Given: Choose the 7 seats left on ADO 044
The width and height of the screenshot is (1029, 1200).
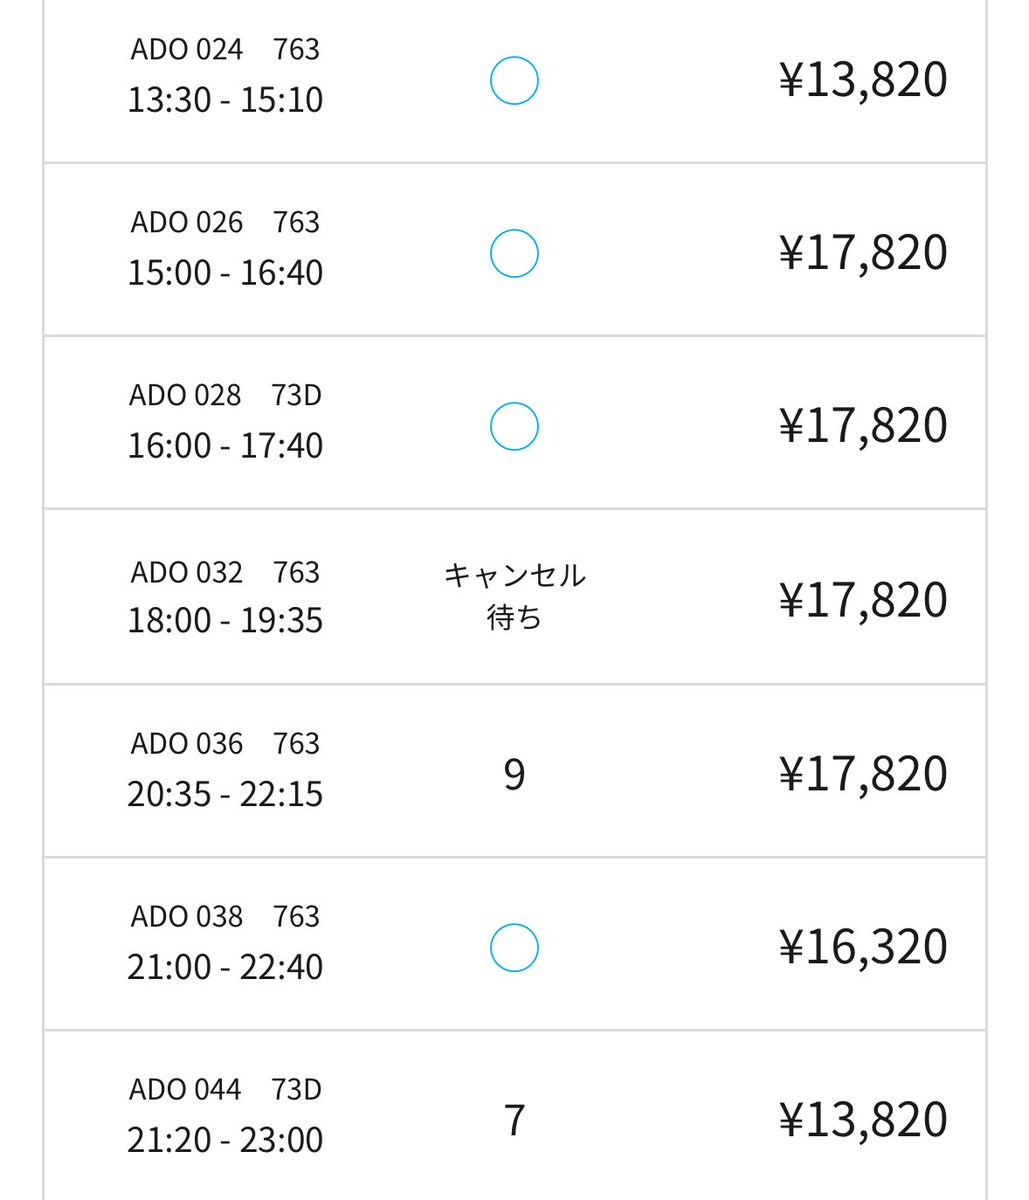Looking at the screenshot, I should 514,1120.
